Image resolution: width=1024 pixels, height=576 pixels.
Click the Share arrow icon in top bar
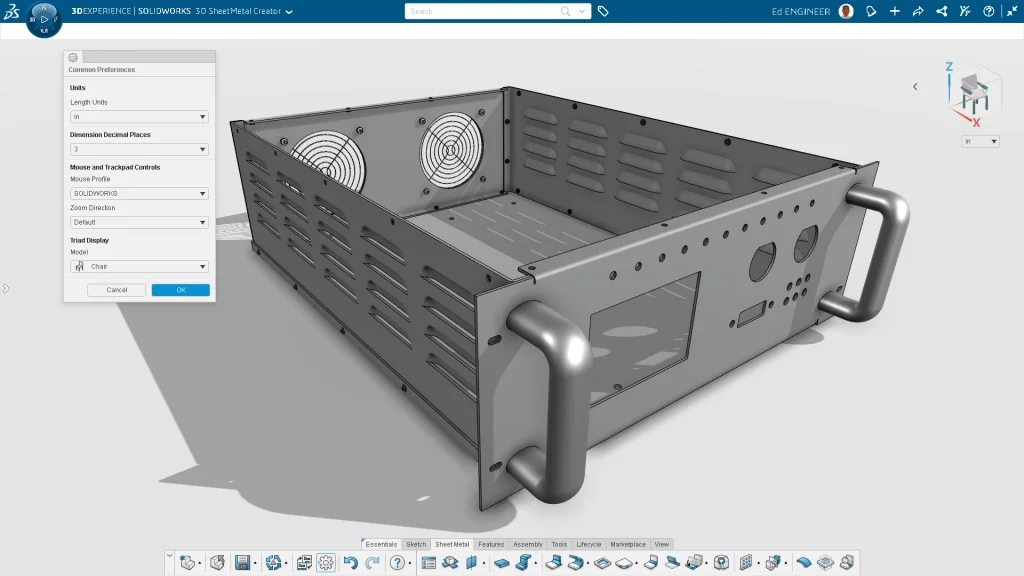(x=918, y=11)
